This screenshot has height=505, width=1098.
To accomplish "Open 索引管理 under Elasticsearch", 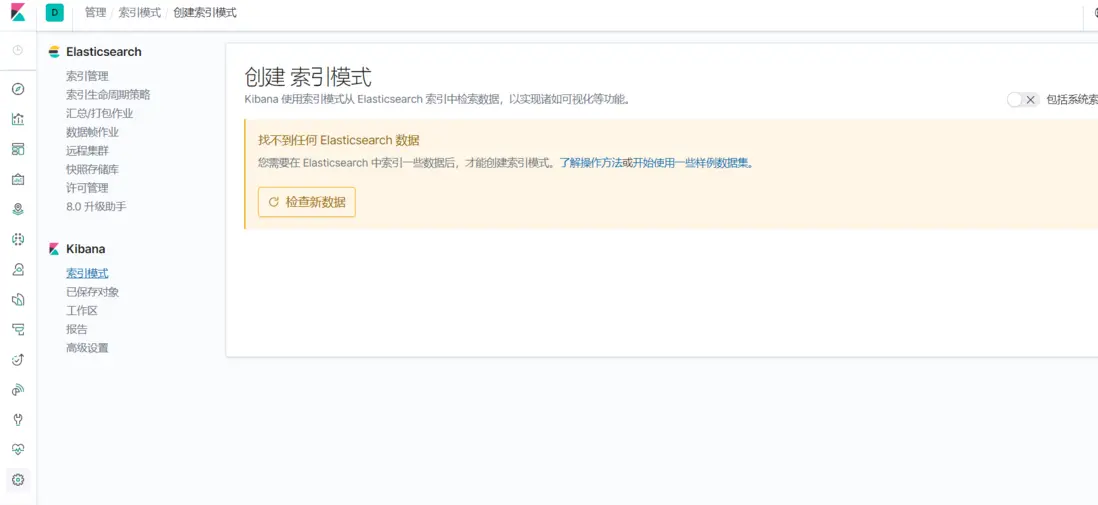I will [x=88, y=76].
